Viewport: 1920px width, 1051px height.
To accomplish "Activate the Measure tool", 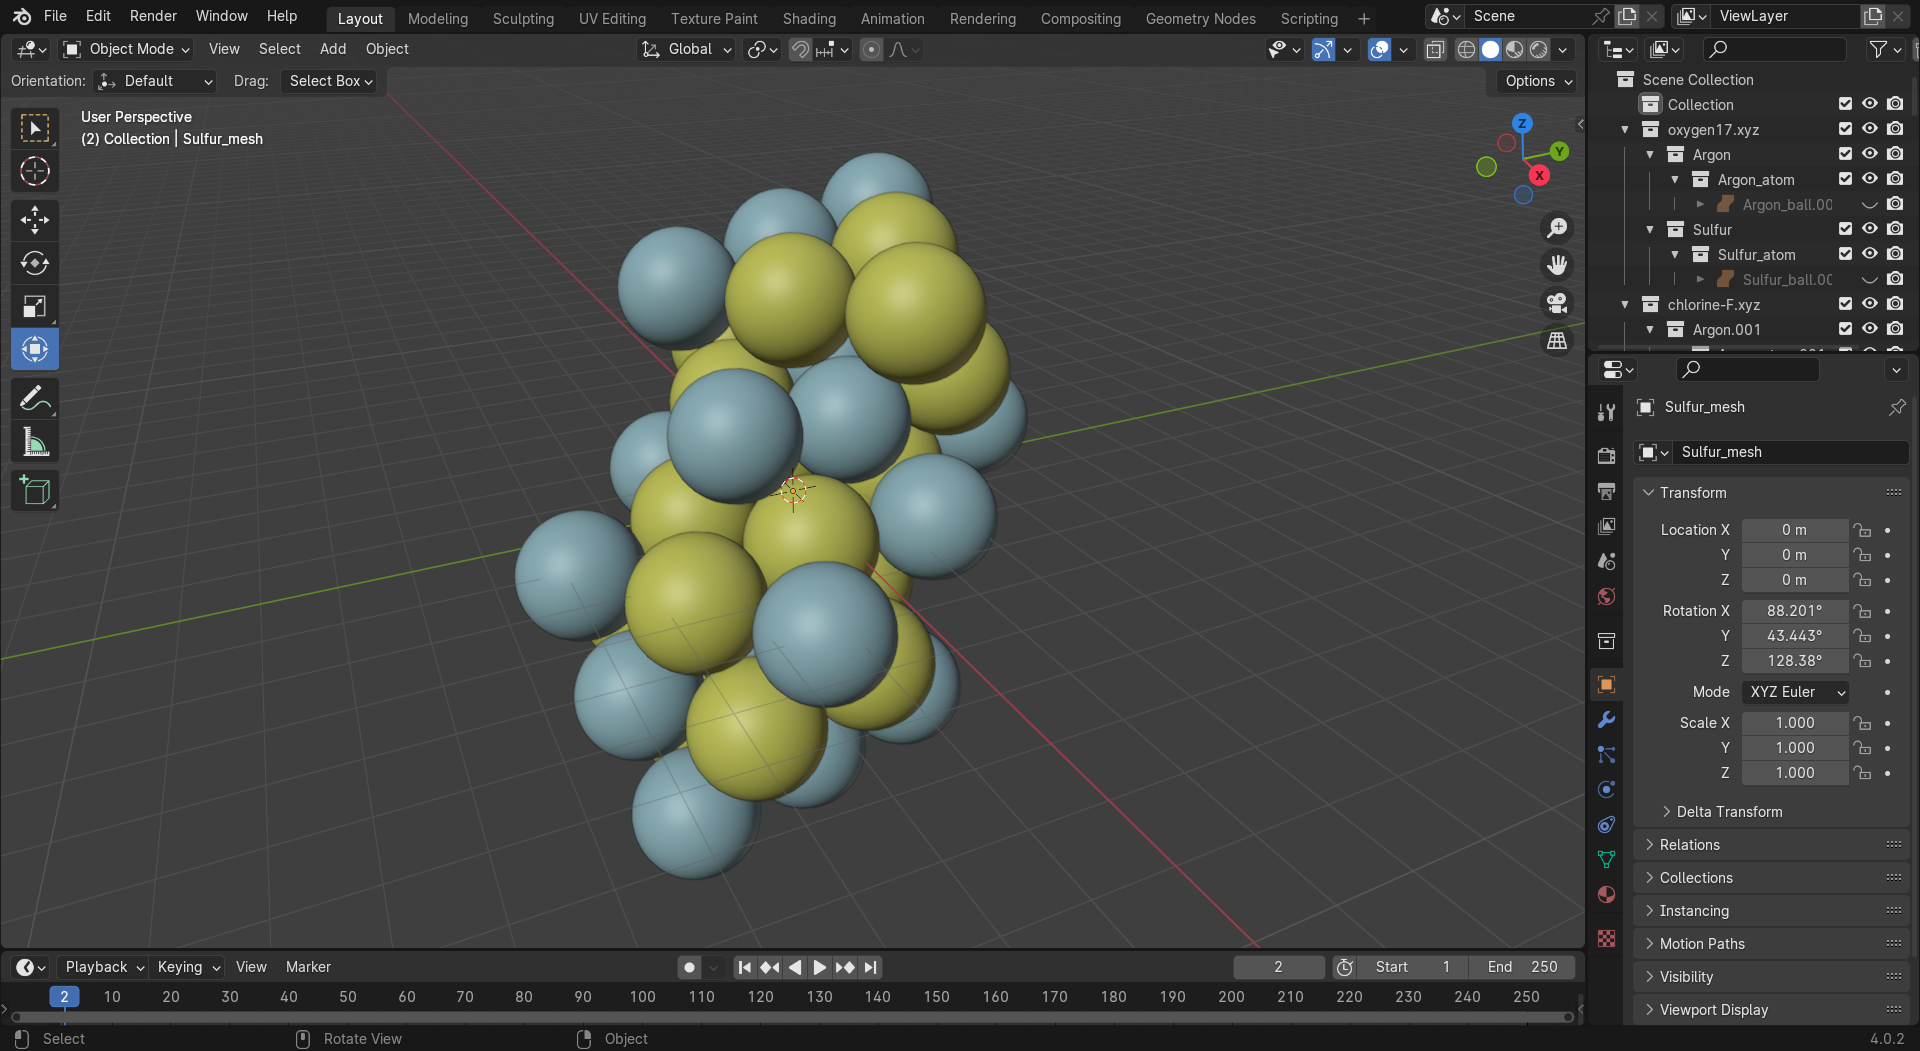I will 35,442.
